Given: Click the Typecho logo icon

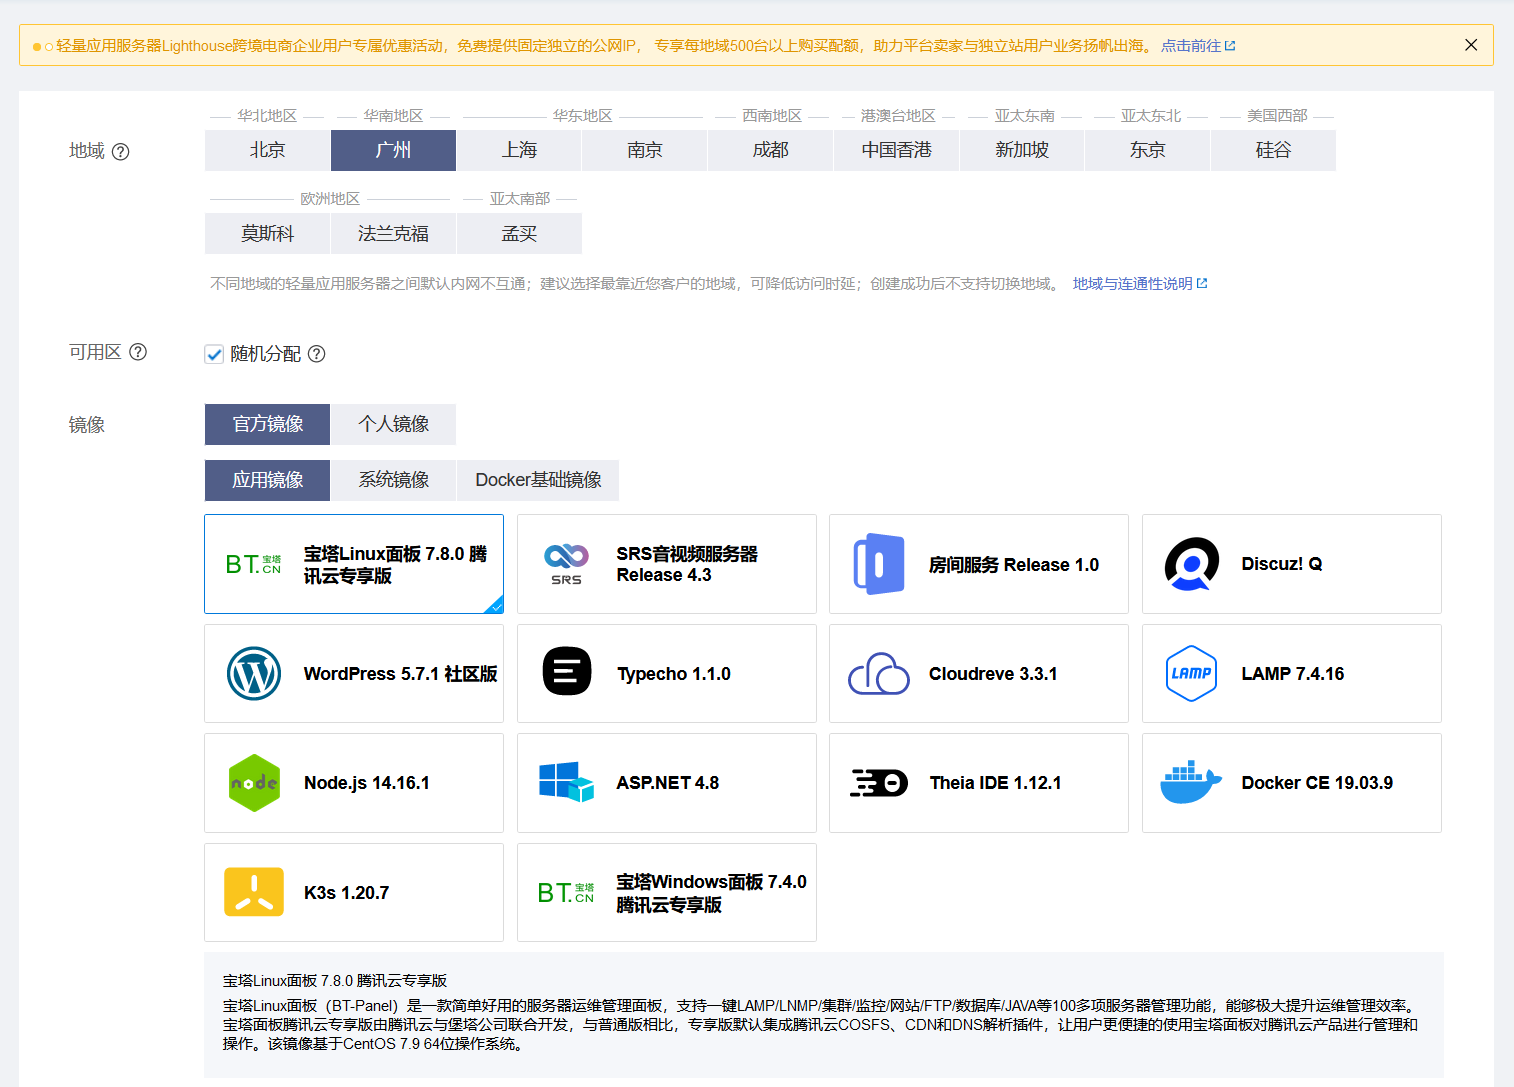Looking at the screenshot, I should click(x=567, y=670).
